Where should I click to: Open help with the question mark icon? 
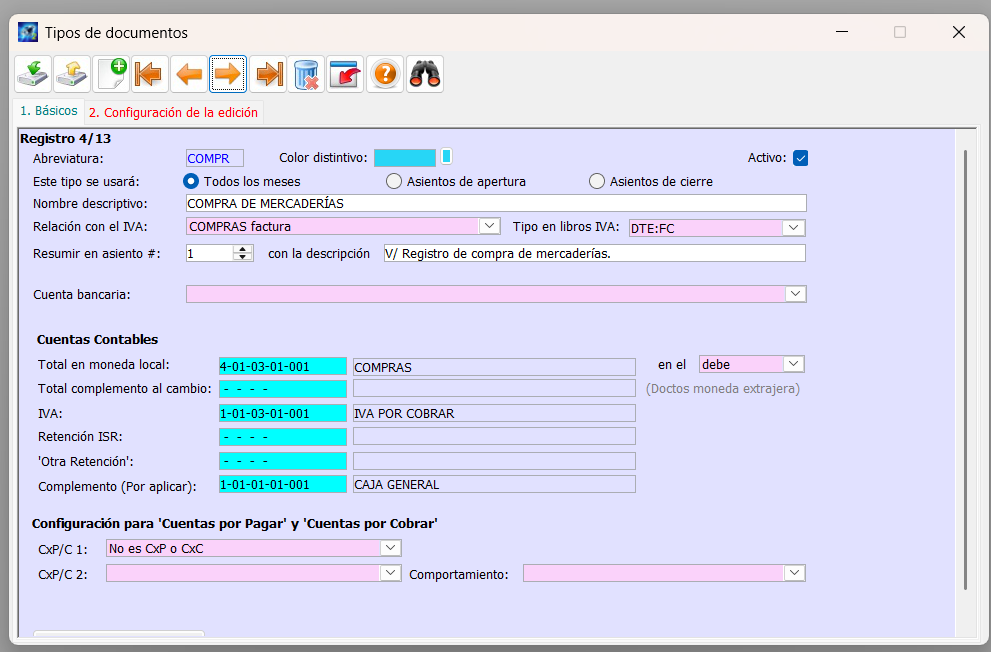385,74
